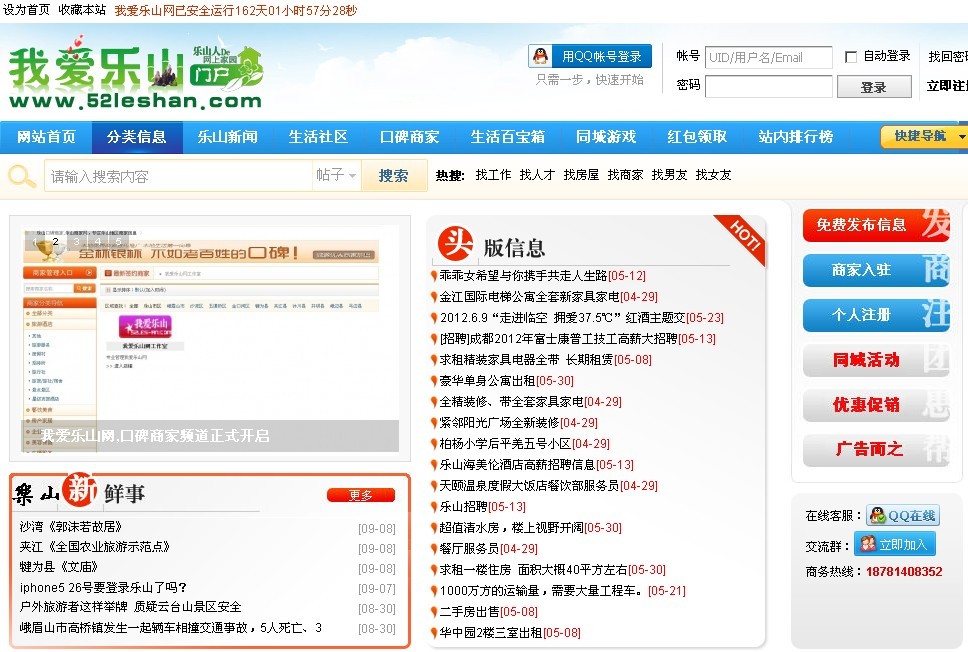Screen dimensions: 968x652
Task: Toggle the 自动登录 checkbox
Action: tap(850, 57)
